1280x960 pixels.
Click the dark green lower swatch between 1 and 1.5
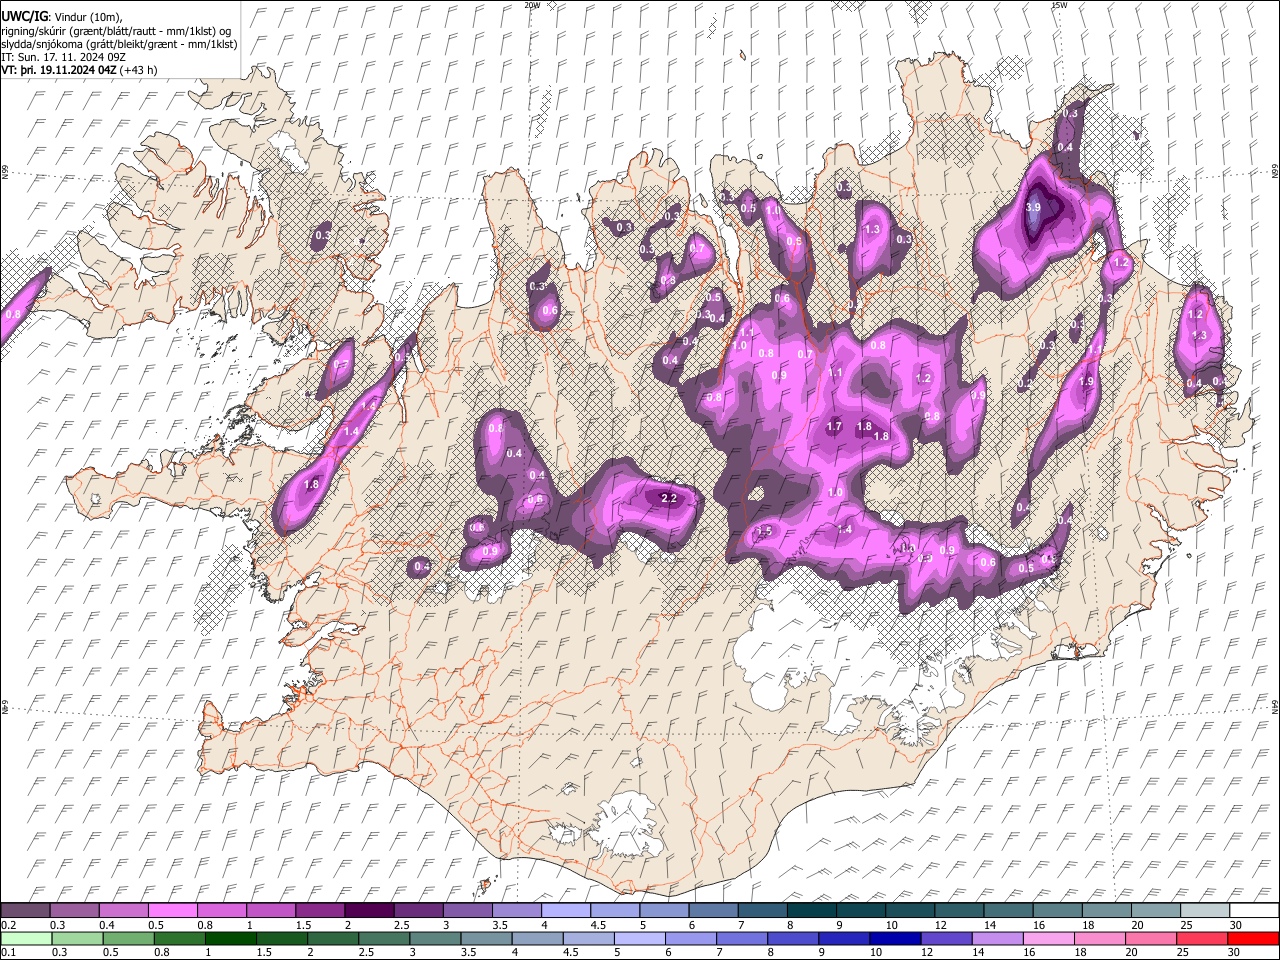click(230, 939)
